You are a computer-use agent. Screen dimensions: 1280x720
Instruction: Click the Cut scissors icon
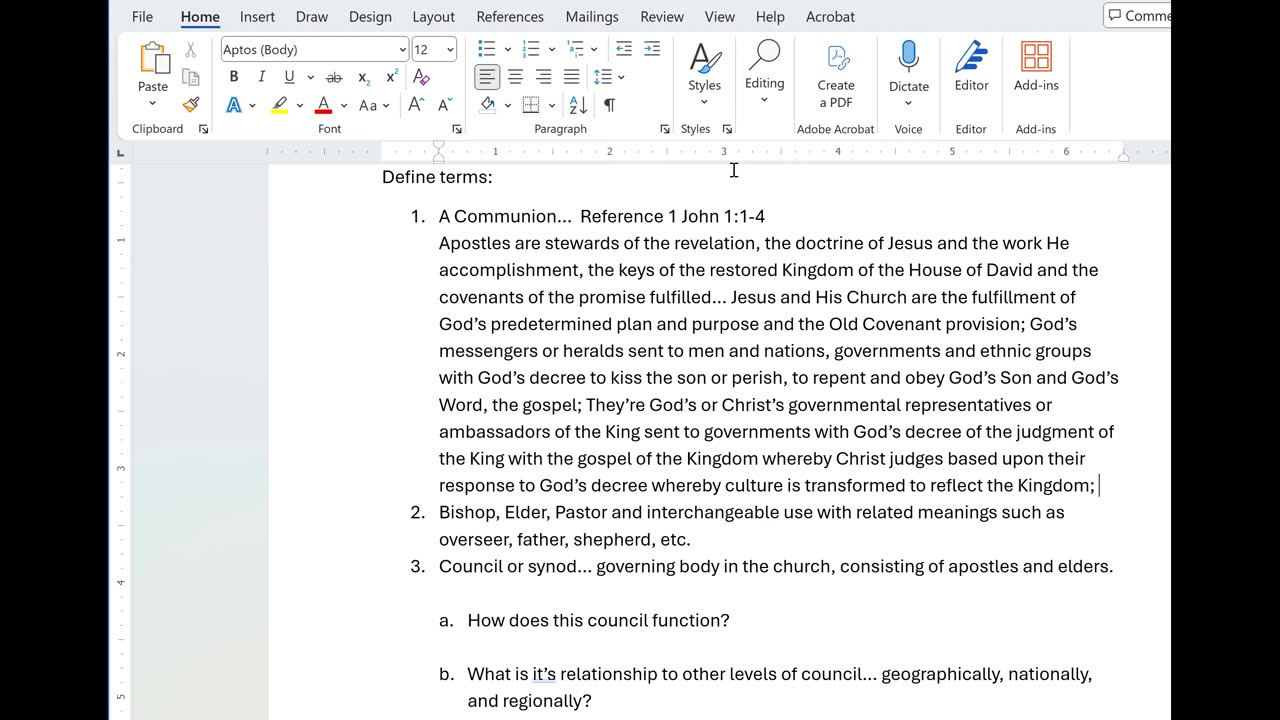tap(190, 50)
